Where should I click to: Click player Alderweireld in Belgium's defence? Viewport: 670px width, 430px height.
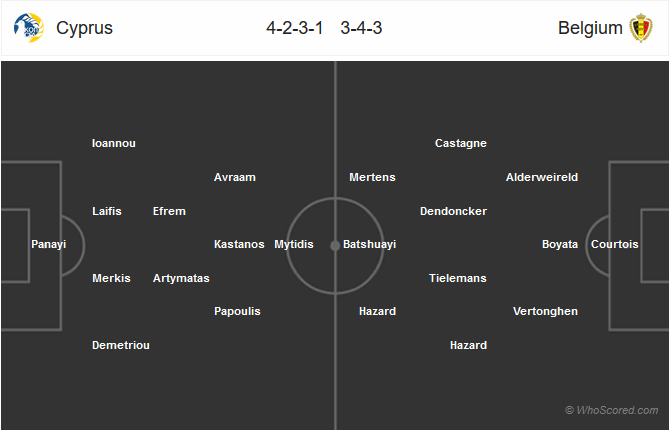[542, 177]
